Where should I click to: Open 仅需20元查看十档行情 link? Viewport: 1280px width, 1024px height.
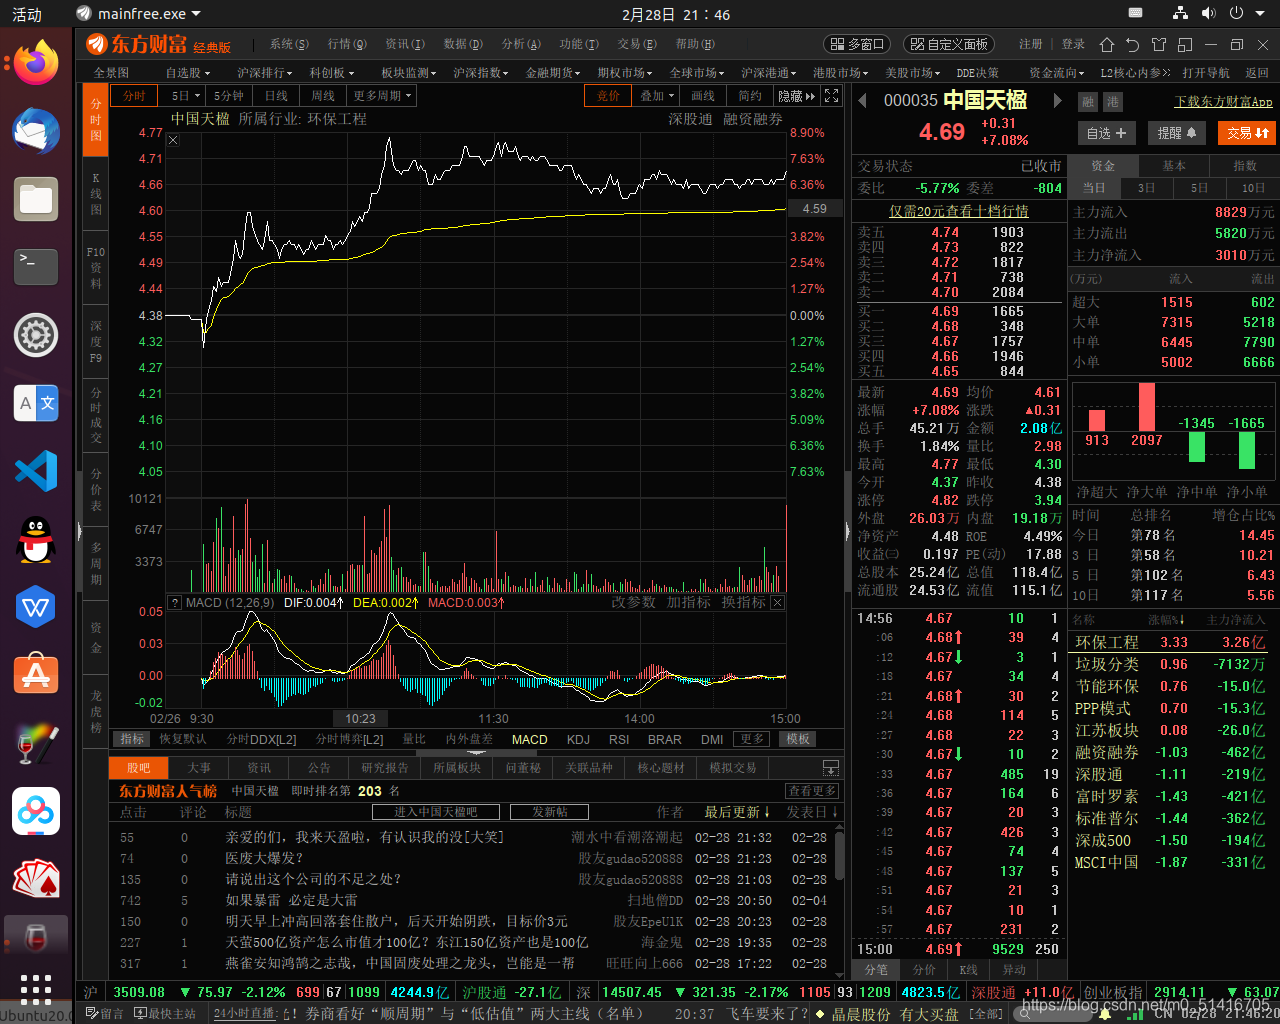pos(959,211)
